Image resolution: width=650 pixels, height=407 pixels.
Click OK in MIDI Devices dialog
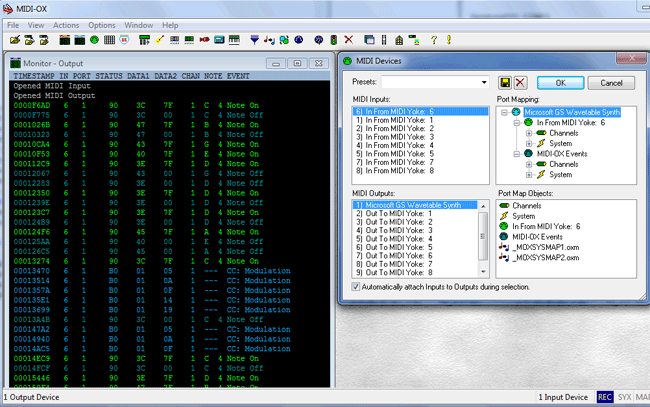560,83
